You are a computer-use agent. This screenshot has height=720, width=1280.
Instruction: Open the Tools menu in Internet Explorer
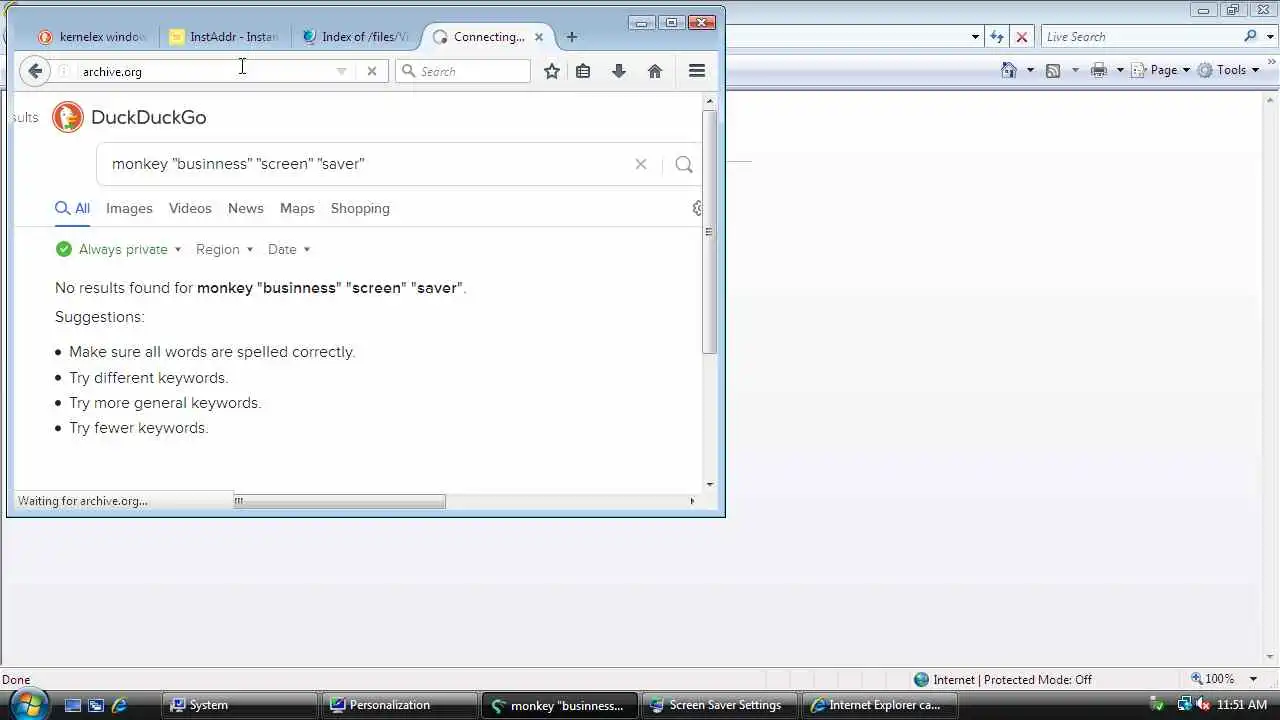pos(1228,70)
